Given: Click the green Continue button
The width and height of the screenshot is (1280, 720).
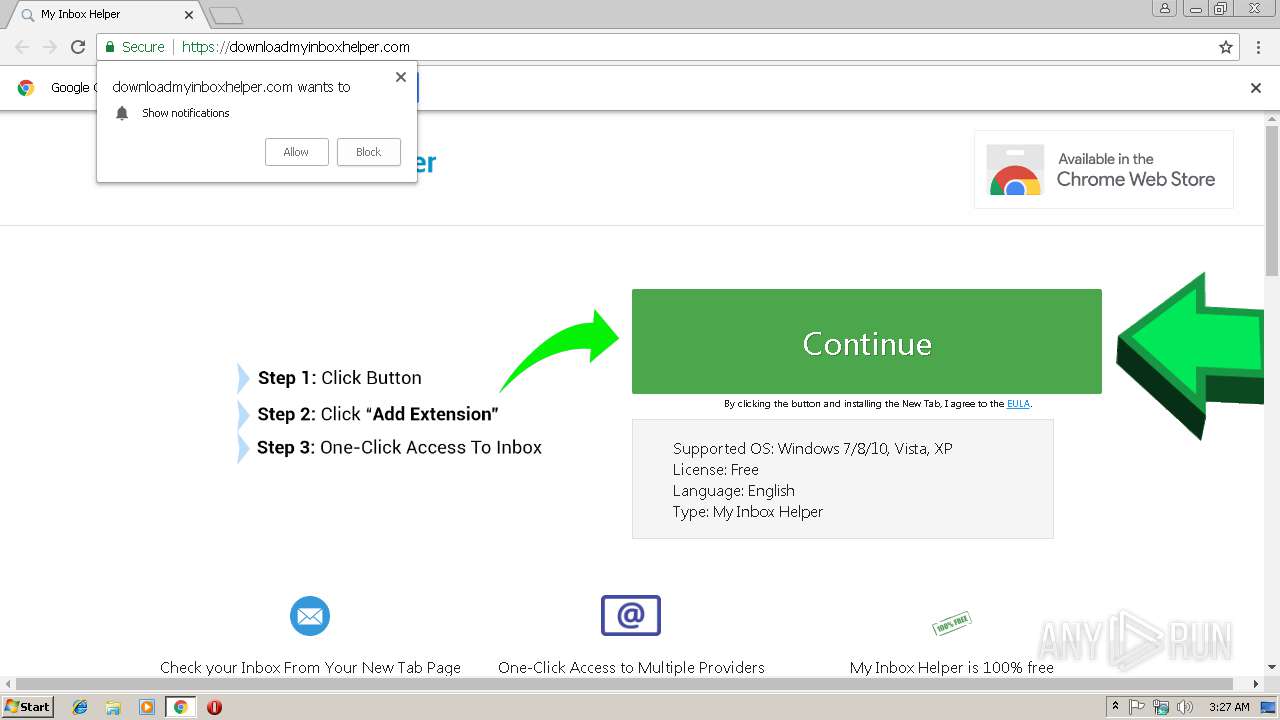Looking at the screenshot, I should (x=867, y=342).
